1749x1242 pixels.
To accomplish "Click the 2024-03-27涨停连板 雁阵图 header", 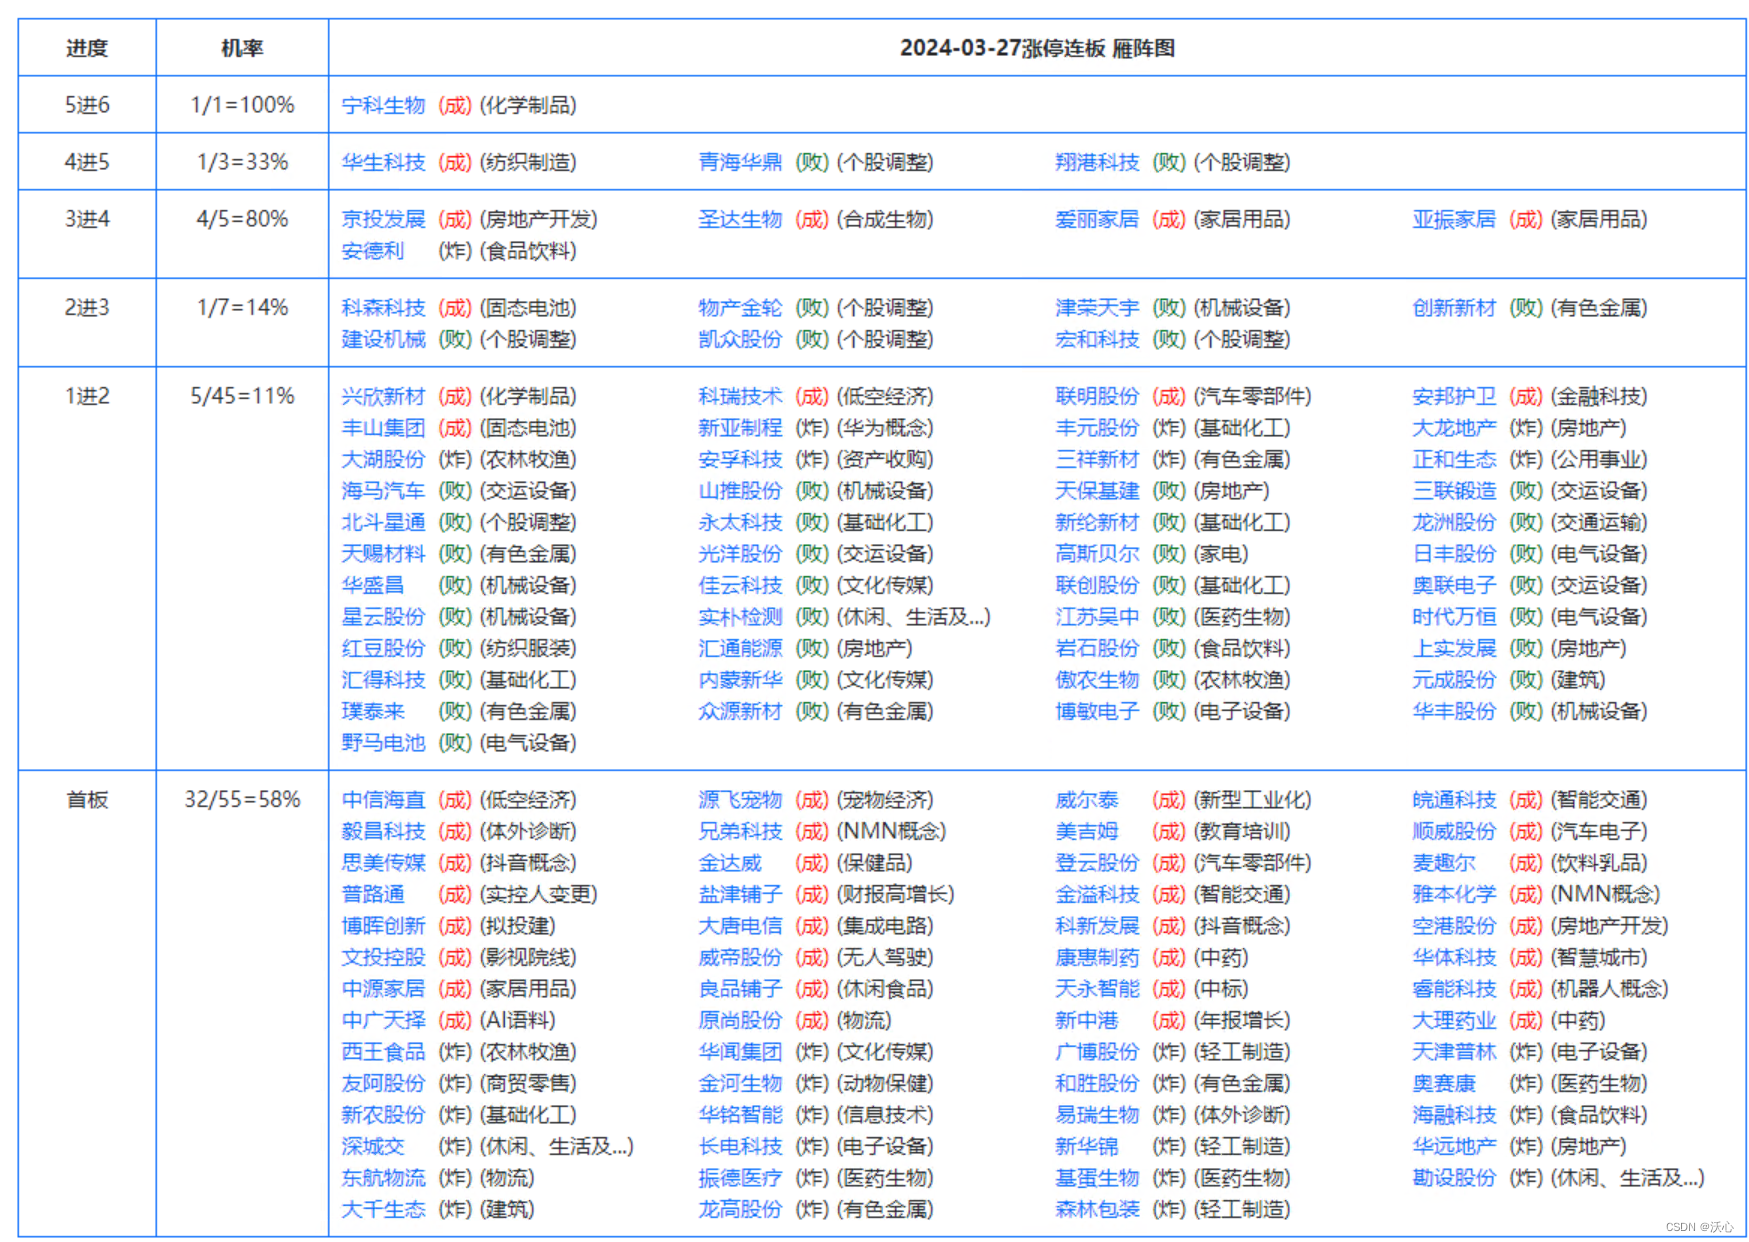I will [x=1037, y=48].
